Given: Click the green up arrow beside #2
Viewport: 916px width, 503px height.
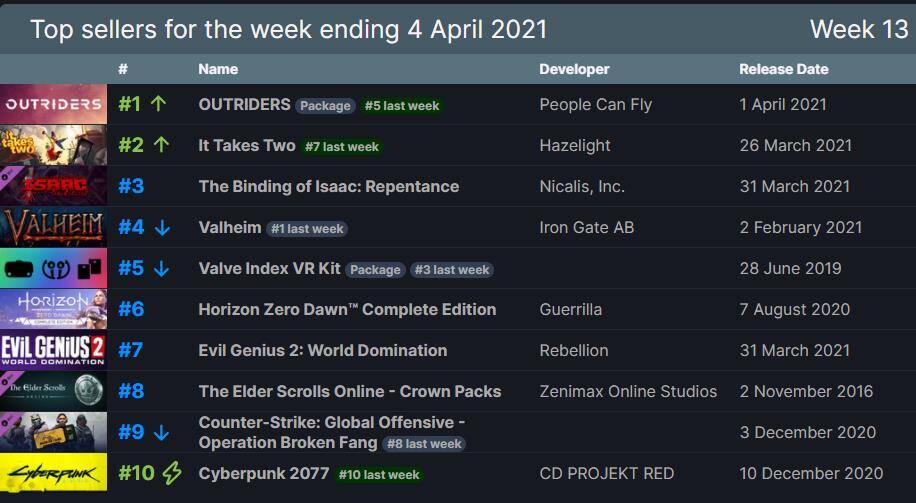Looking at the screenshot, I should click(161, 145).
